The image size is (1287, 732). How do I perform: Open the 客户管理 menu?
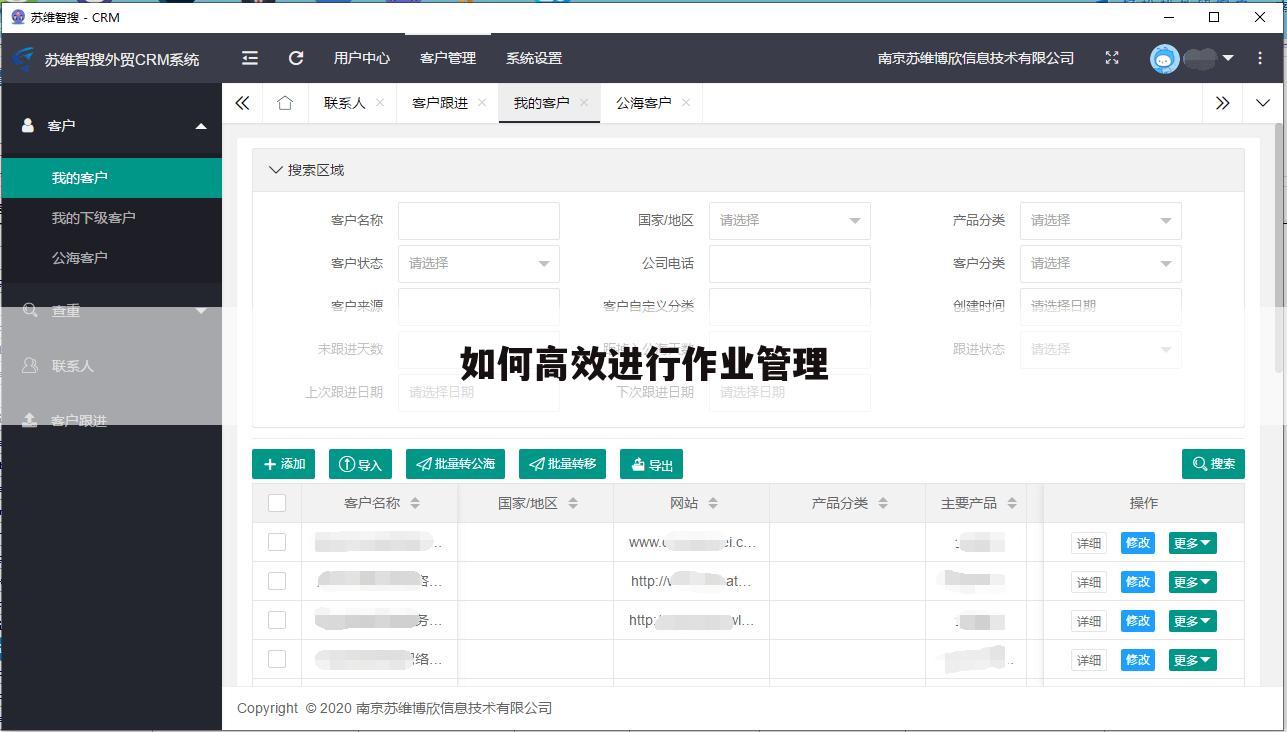coord(448,58)
